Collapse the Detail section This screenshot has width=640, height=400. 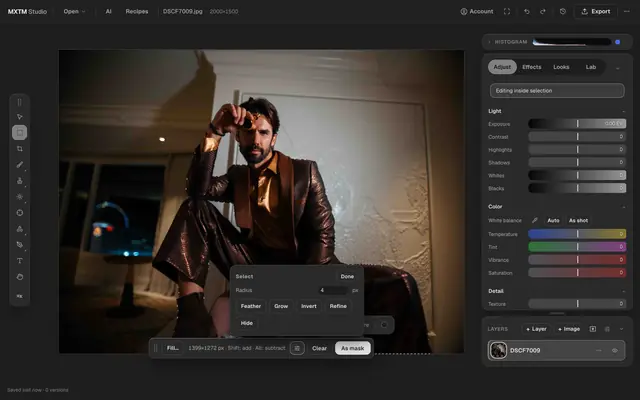tap(623, 291)
